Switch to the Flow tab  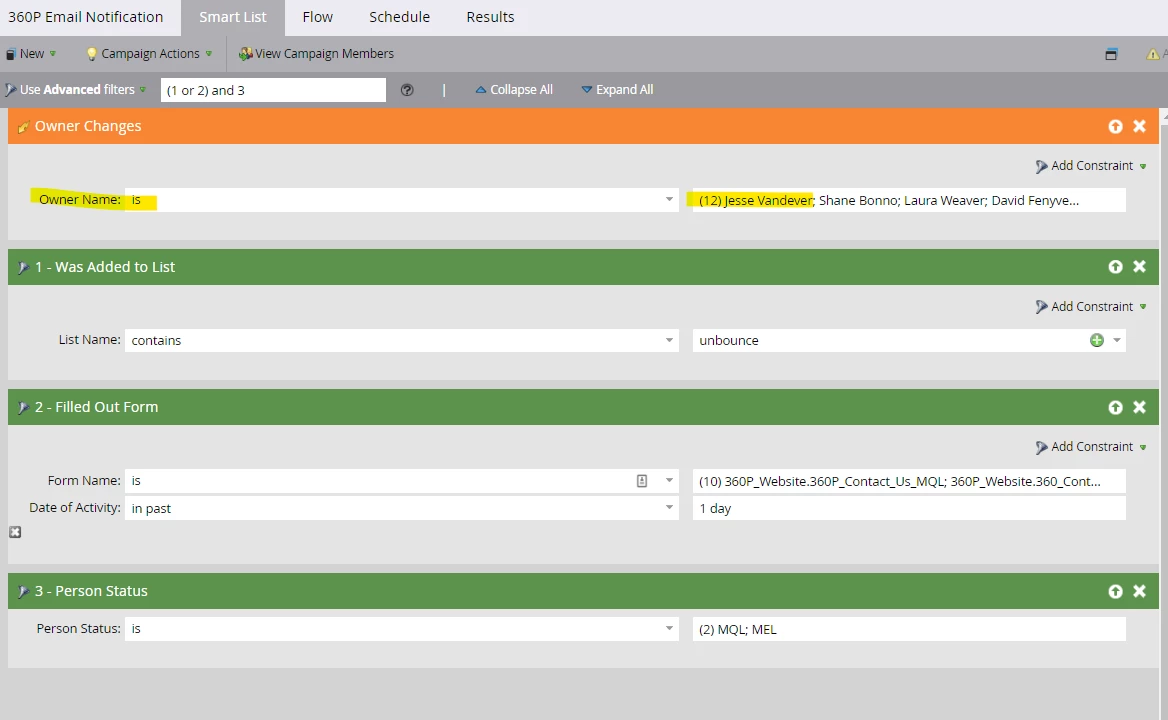(317, 17)
